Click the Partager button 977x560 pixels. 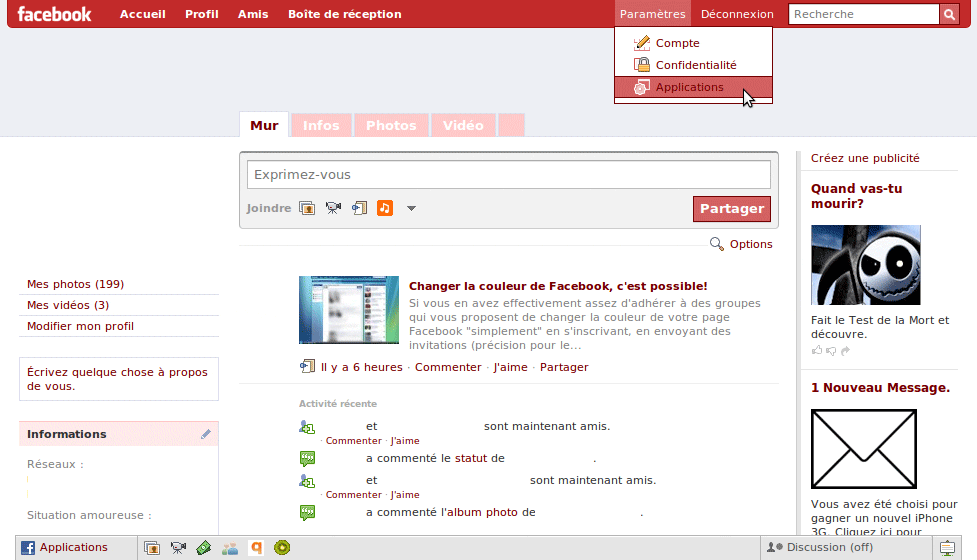tap(732, 209)
